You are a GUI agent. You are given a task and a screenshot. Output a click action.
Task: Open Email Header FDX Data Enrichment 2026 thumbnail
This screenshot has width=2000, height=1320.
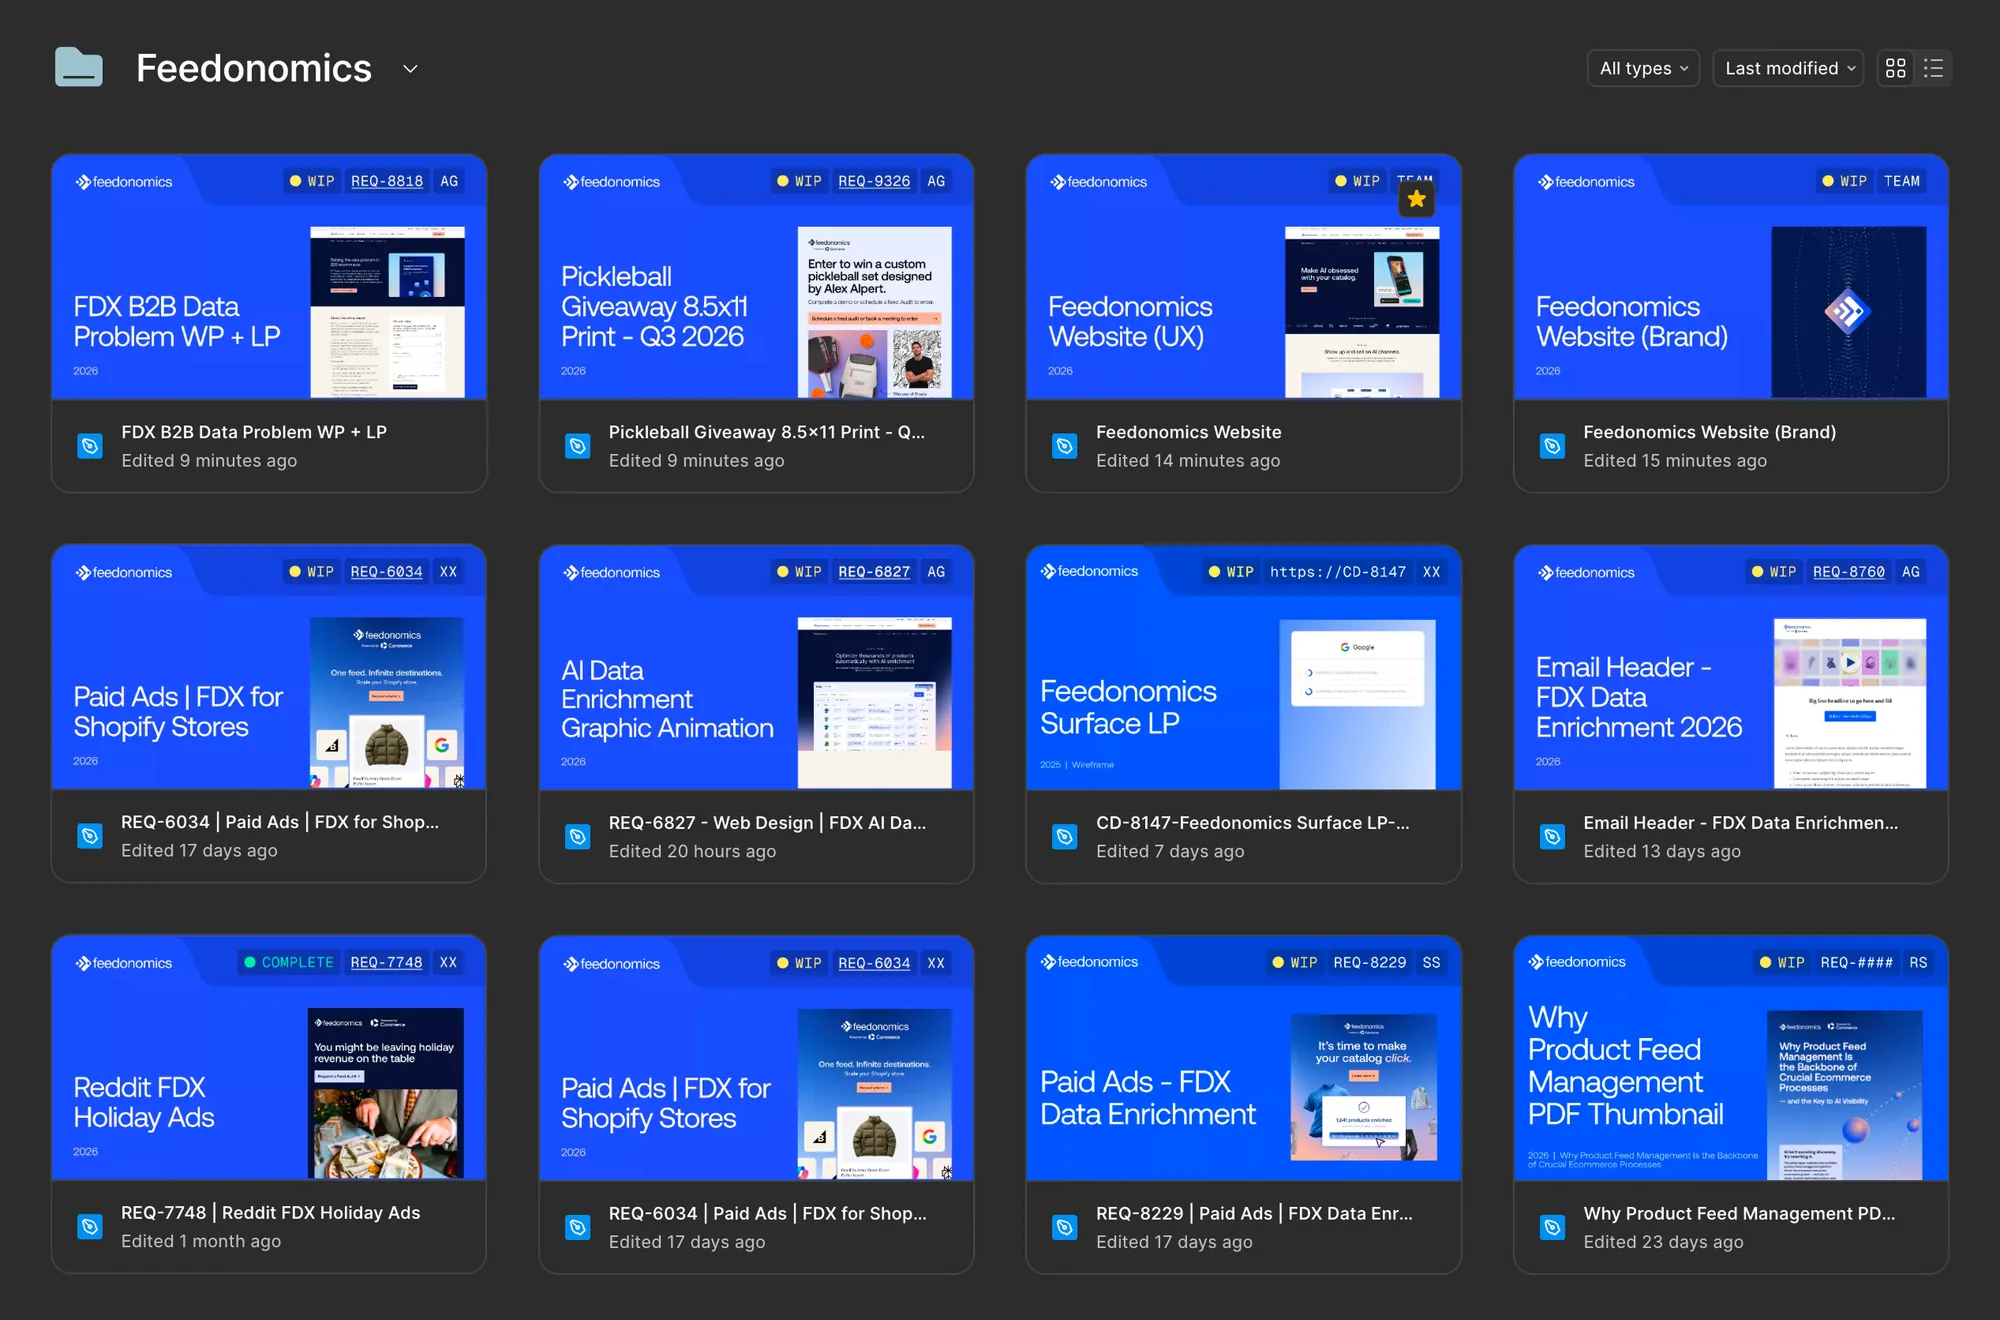tap(1731, 668)
